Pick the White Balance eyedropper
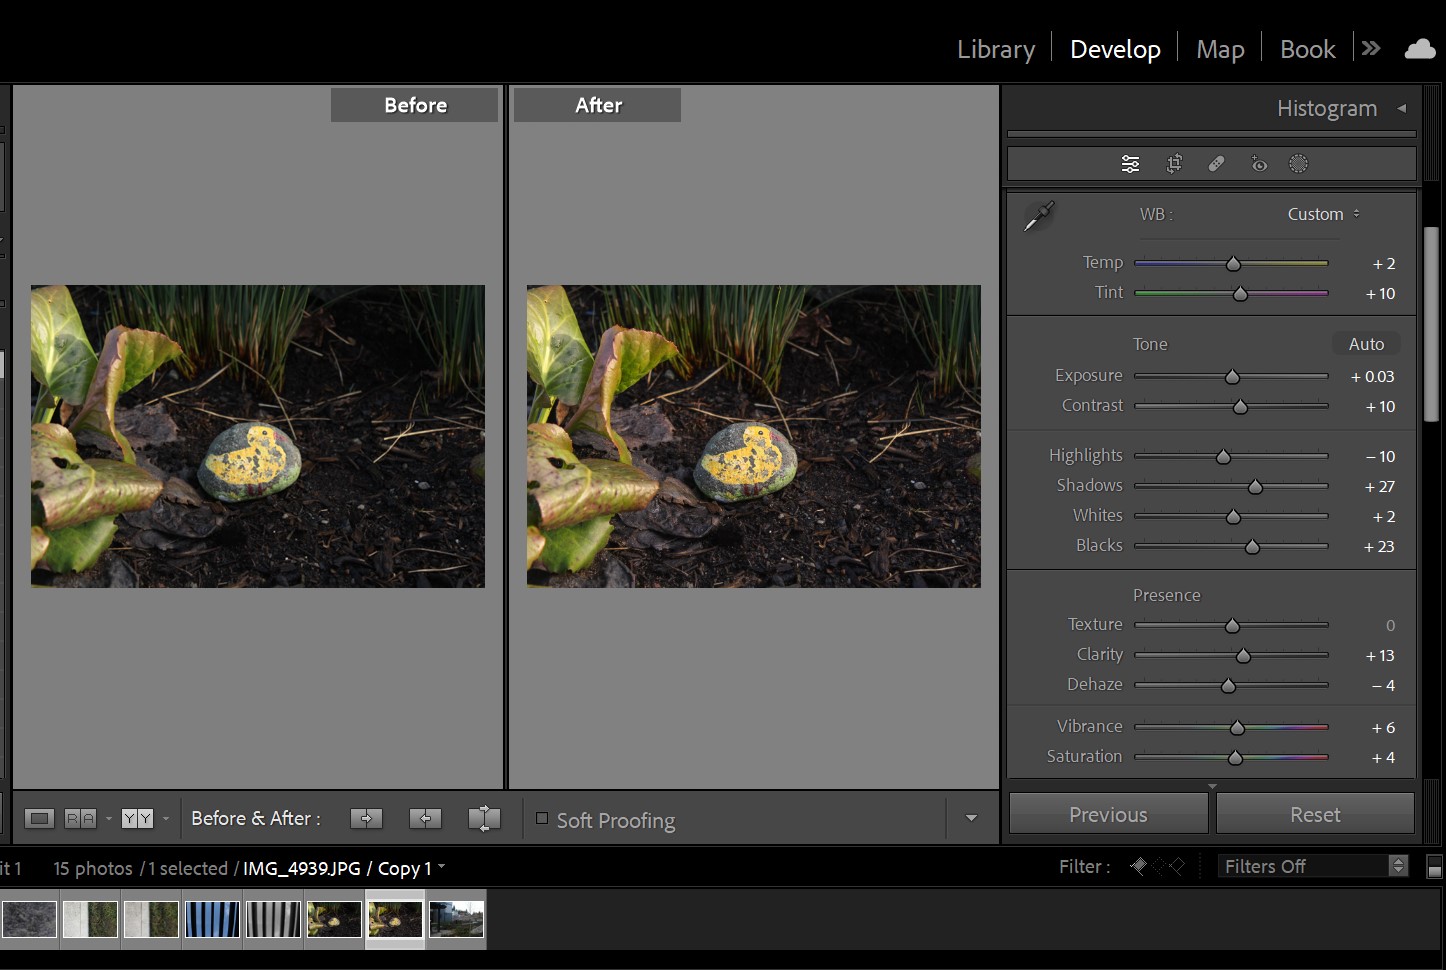This screenshot has width=1446, height=970. pos(1039,215)
